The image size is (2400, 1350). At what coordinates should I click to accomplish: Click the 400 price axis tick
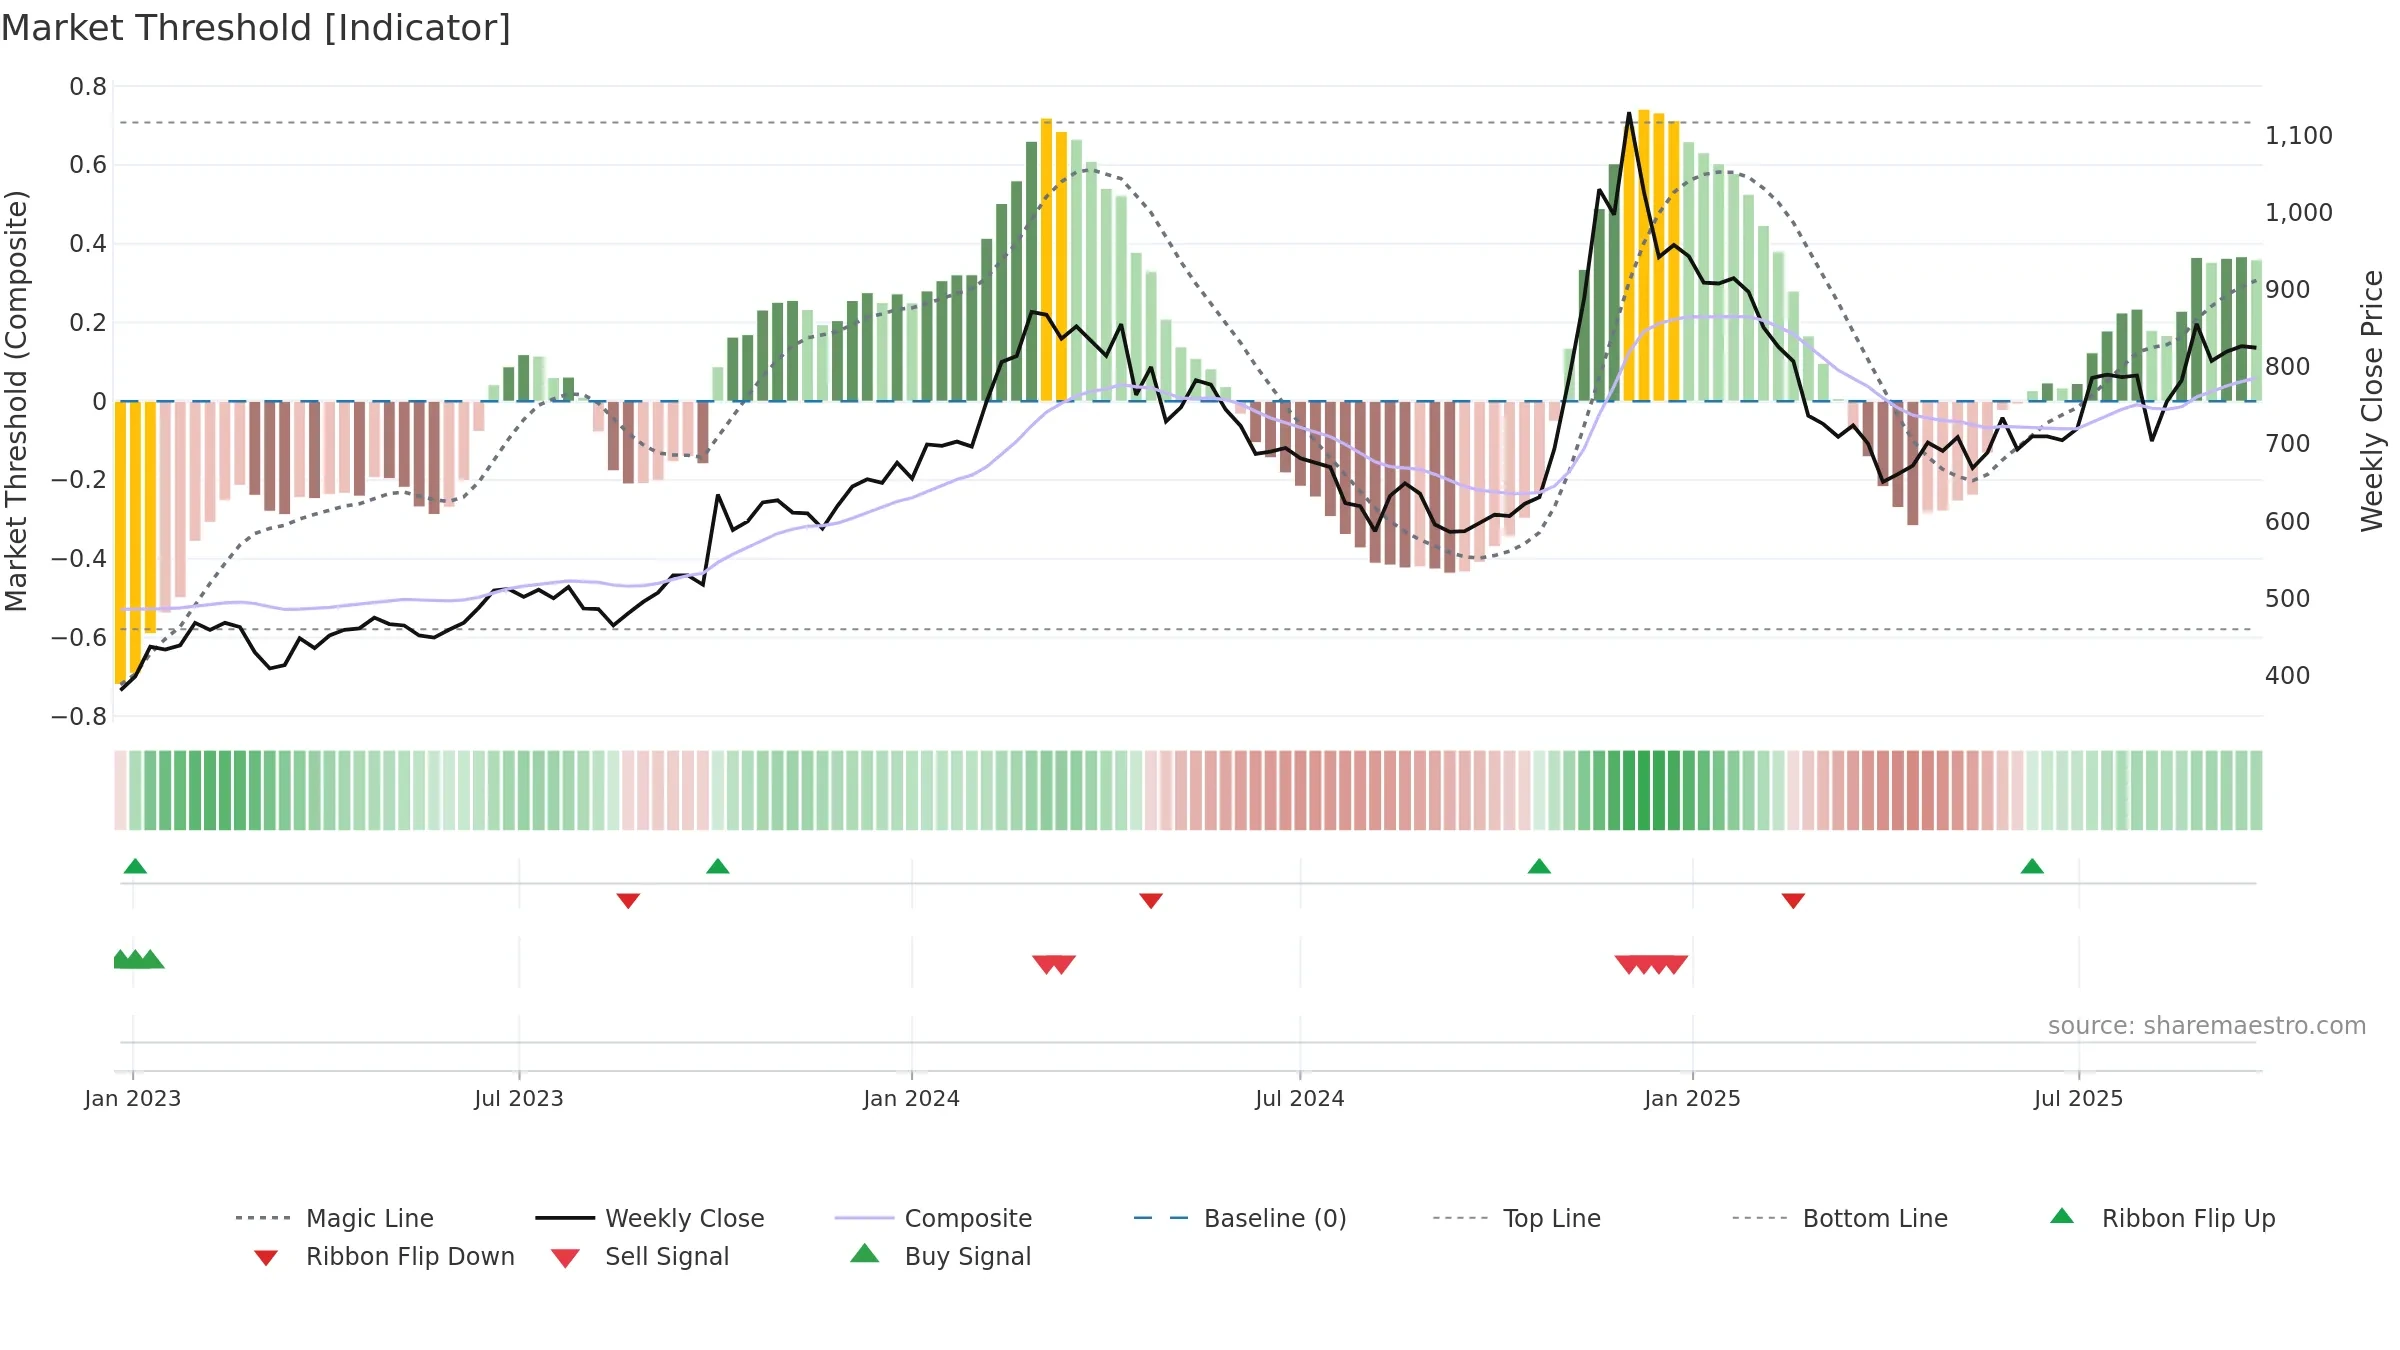coord(2288,675)
